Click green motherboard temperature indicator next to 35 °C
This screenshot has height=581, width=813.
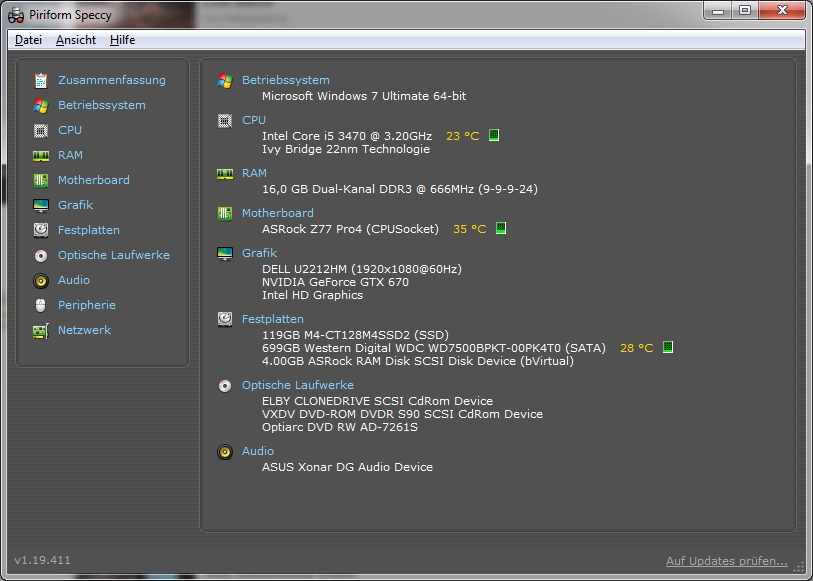pos(500,228)
